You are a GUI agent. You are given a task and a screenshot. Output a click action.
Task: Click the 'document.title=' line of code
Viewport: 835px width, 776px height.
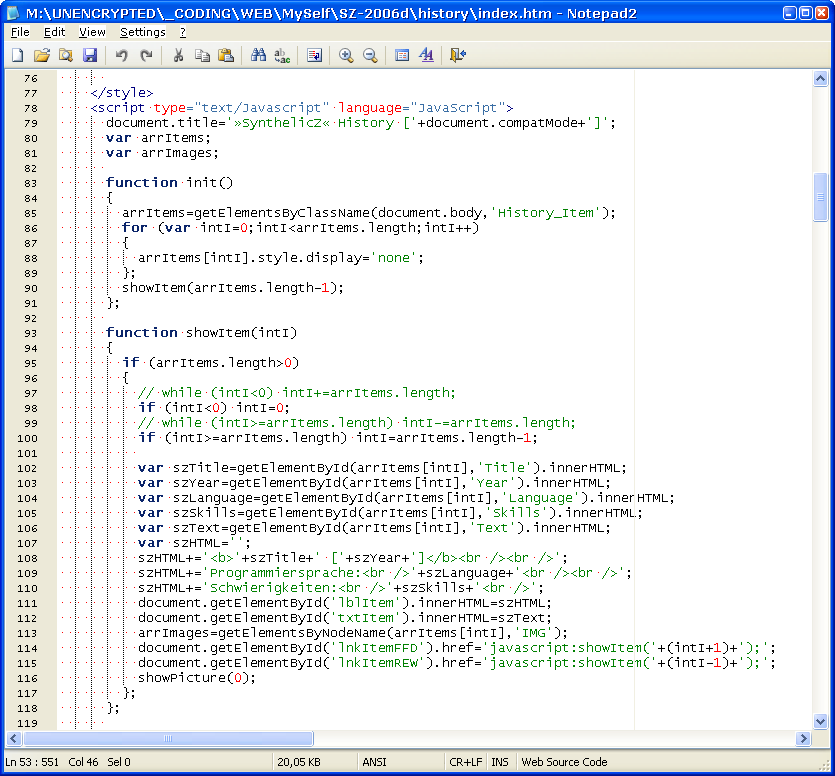click(361, 123)
